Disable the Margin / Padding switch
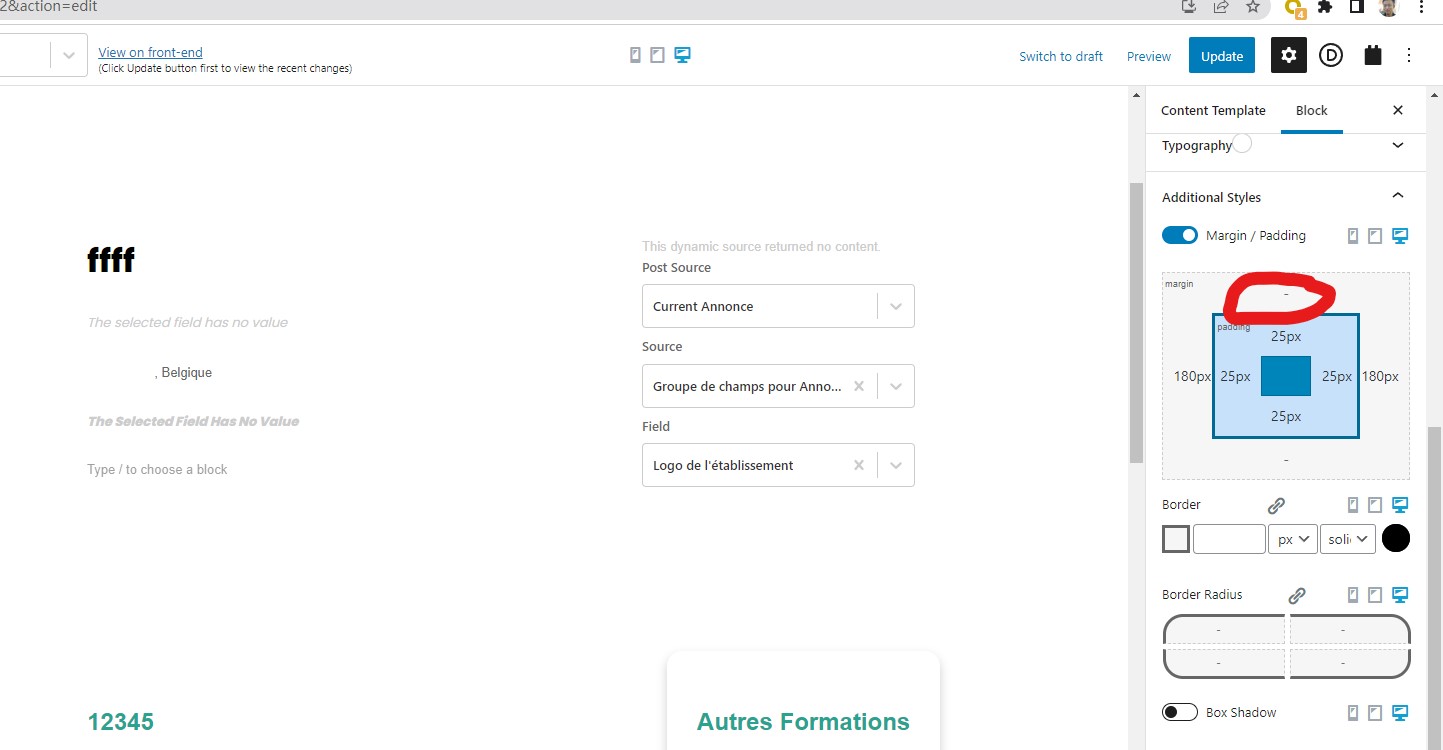 pos(1180,235)
